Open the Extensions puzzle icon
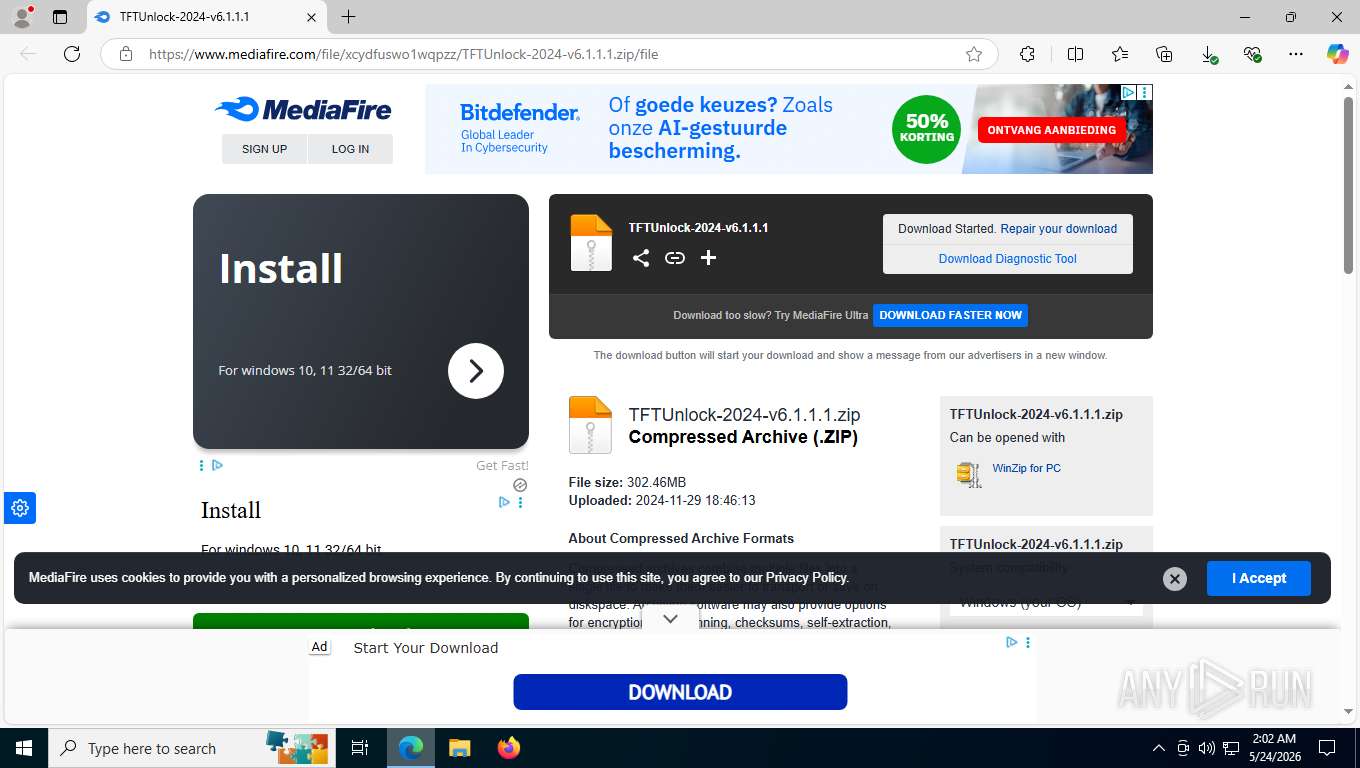The width and height of the screenshot is (1360, 768). (1027, 54)
